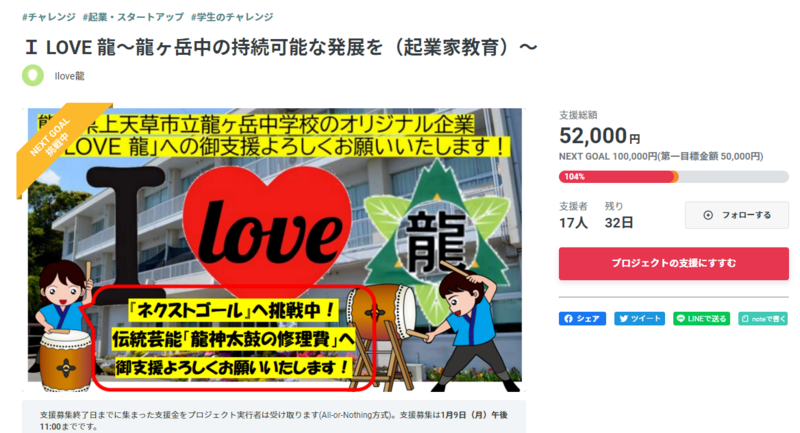Screen dimensions: 800x433
Task: Open the #学生のチャレンジ hashtag
Action: click(x=232, y=17)
